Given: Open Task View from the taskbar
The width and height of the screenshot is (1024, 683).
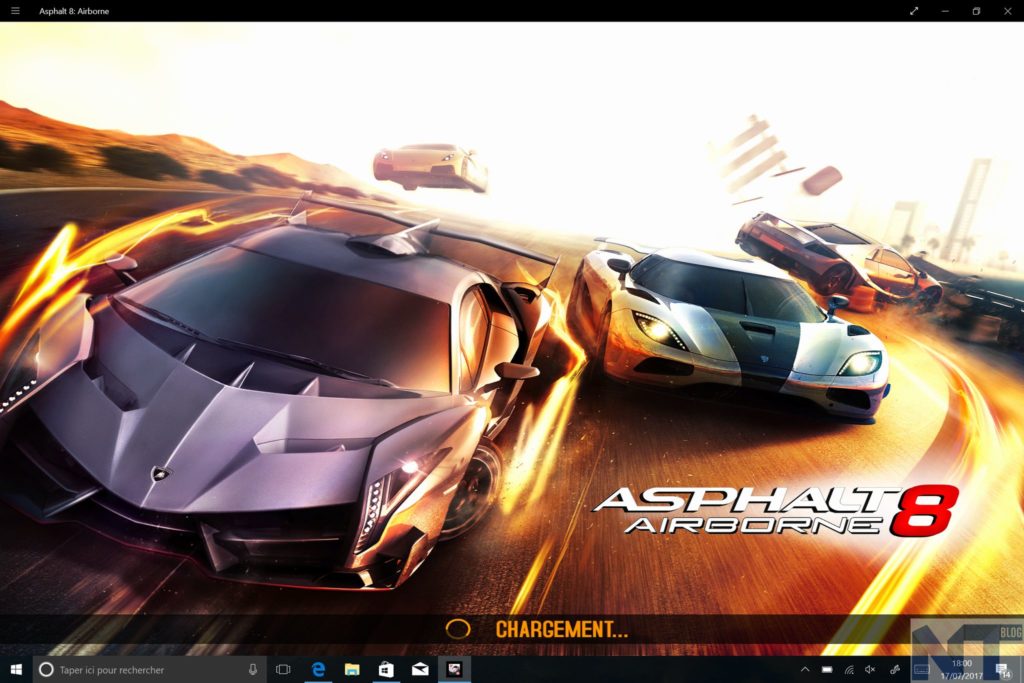Looking at the screenshot, I should tap(283, 669).
